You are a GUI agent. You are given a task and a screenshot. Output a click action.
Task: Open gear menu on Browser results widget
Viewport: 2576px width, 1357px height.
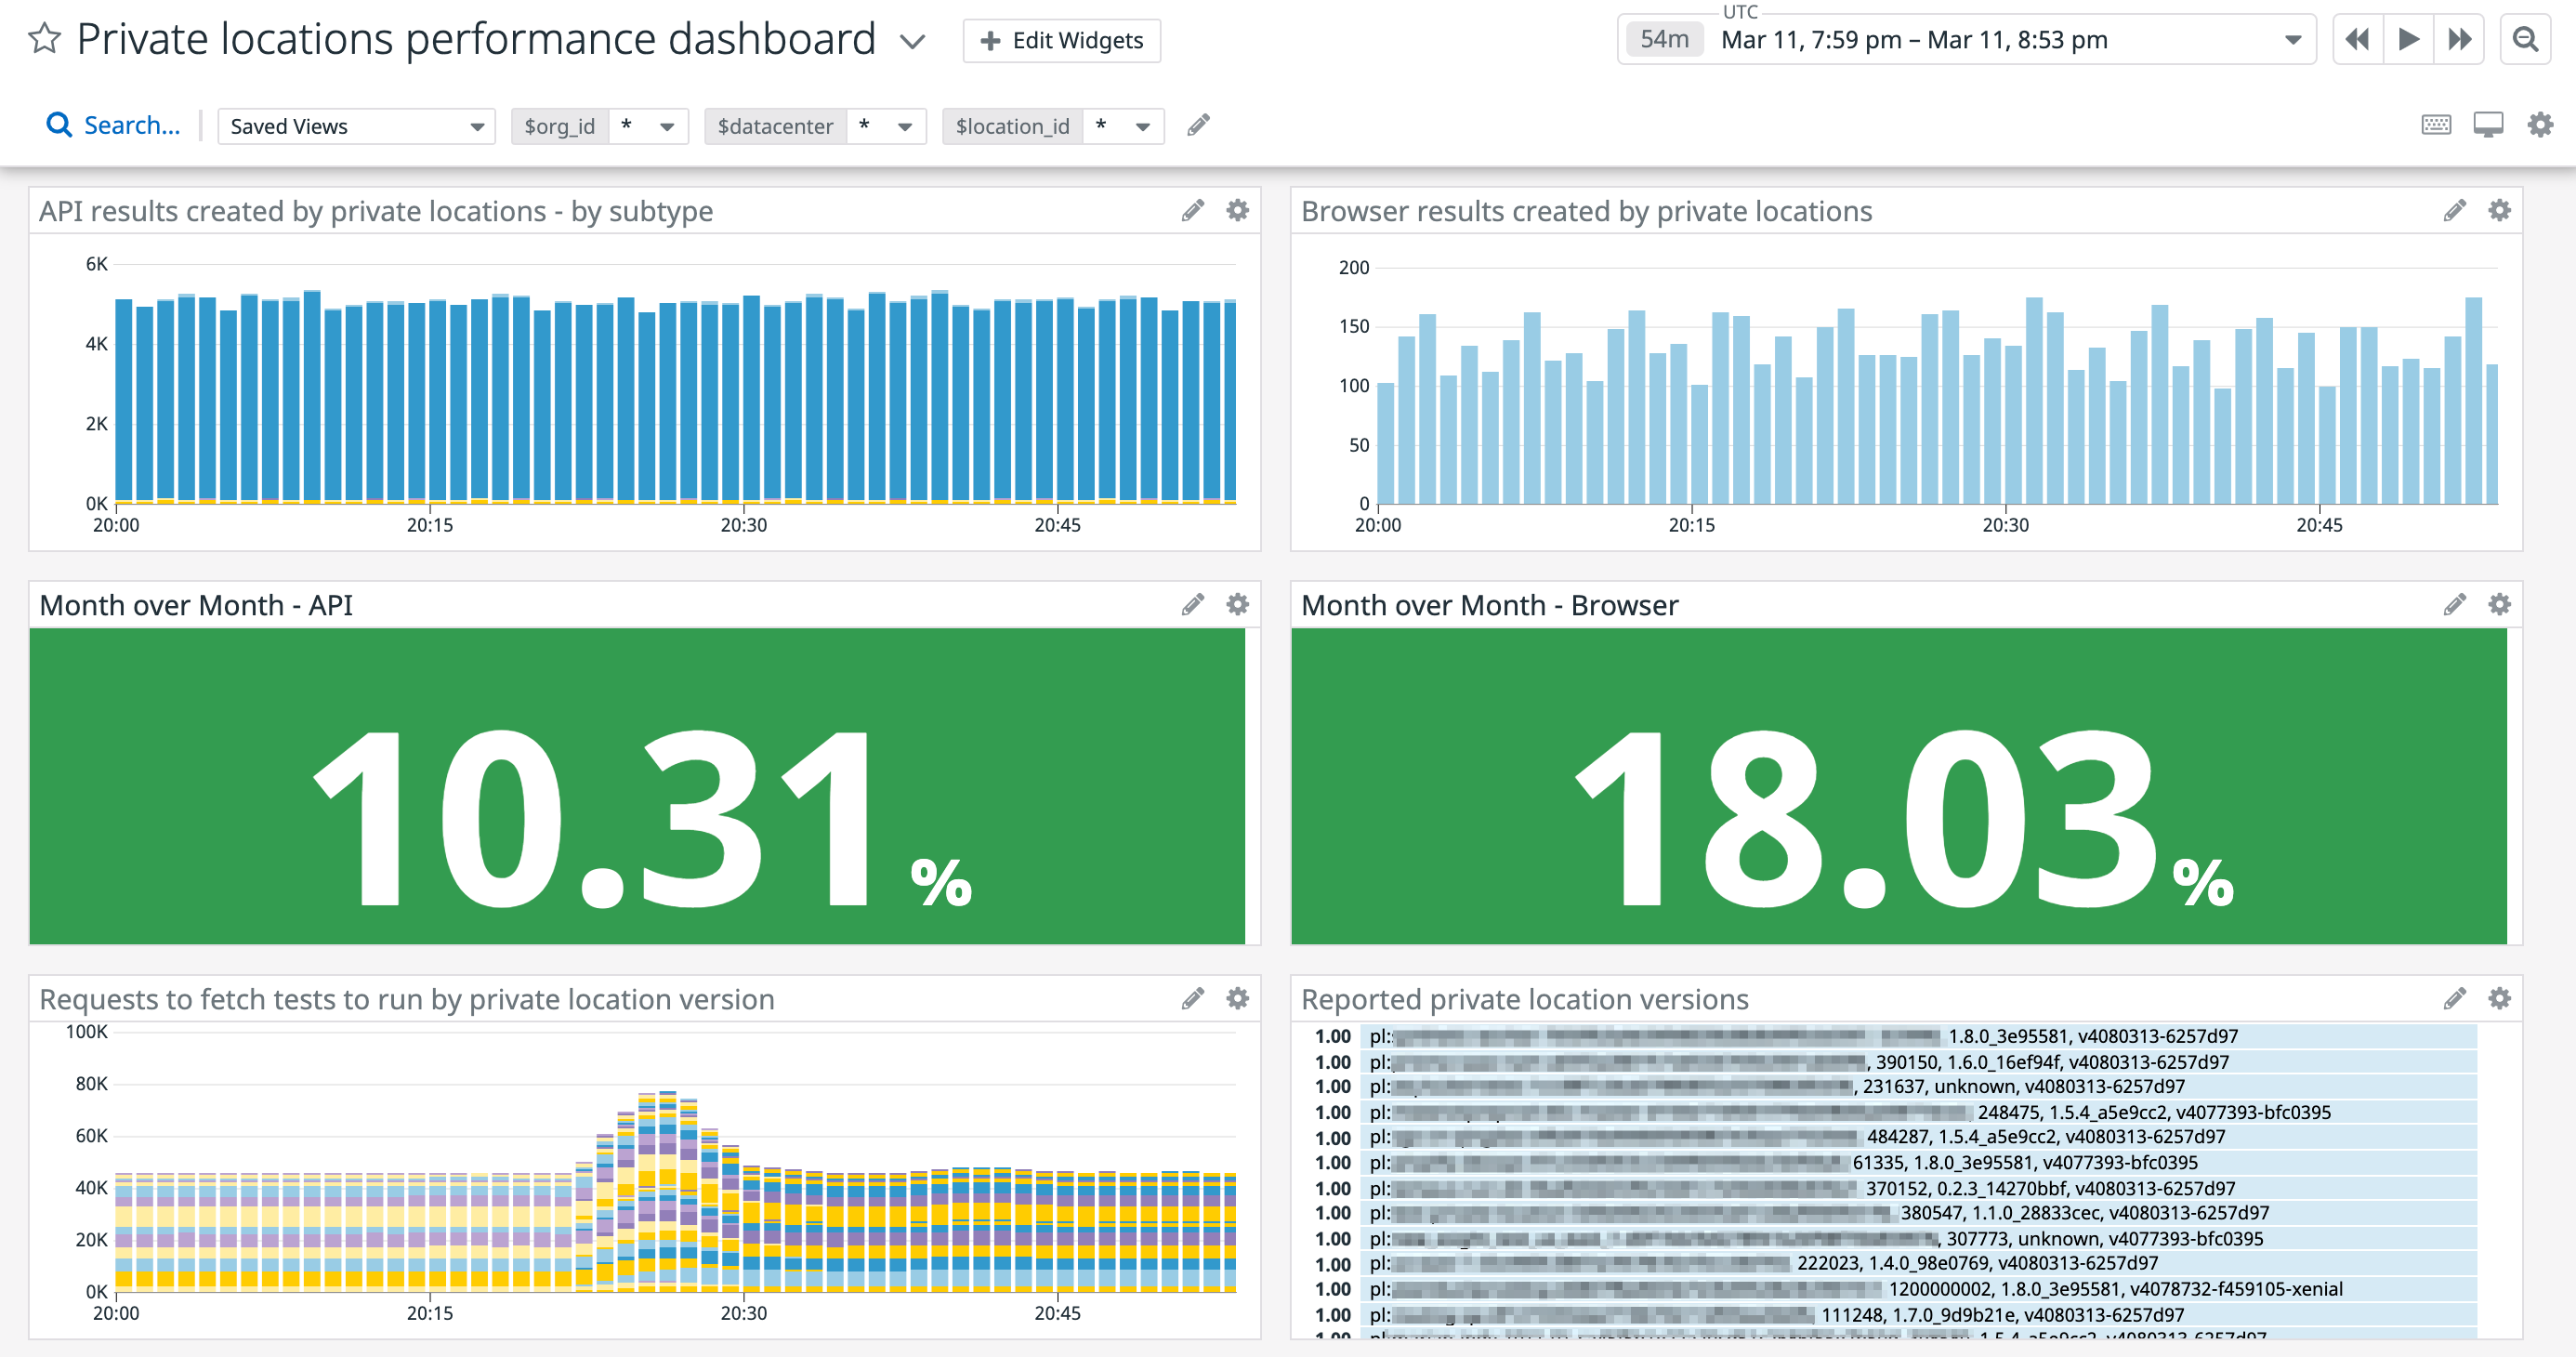[2499, 211]
